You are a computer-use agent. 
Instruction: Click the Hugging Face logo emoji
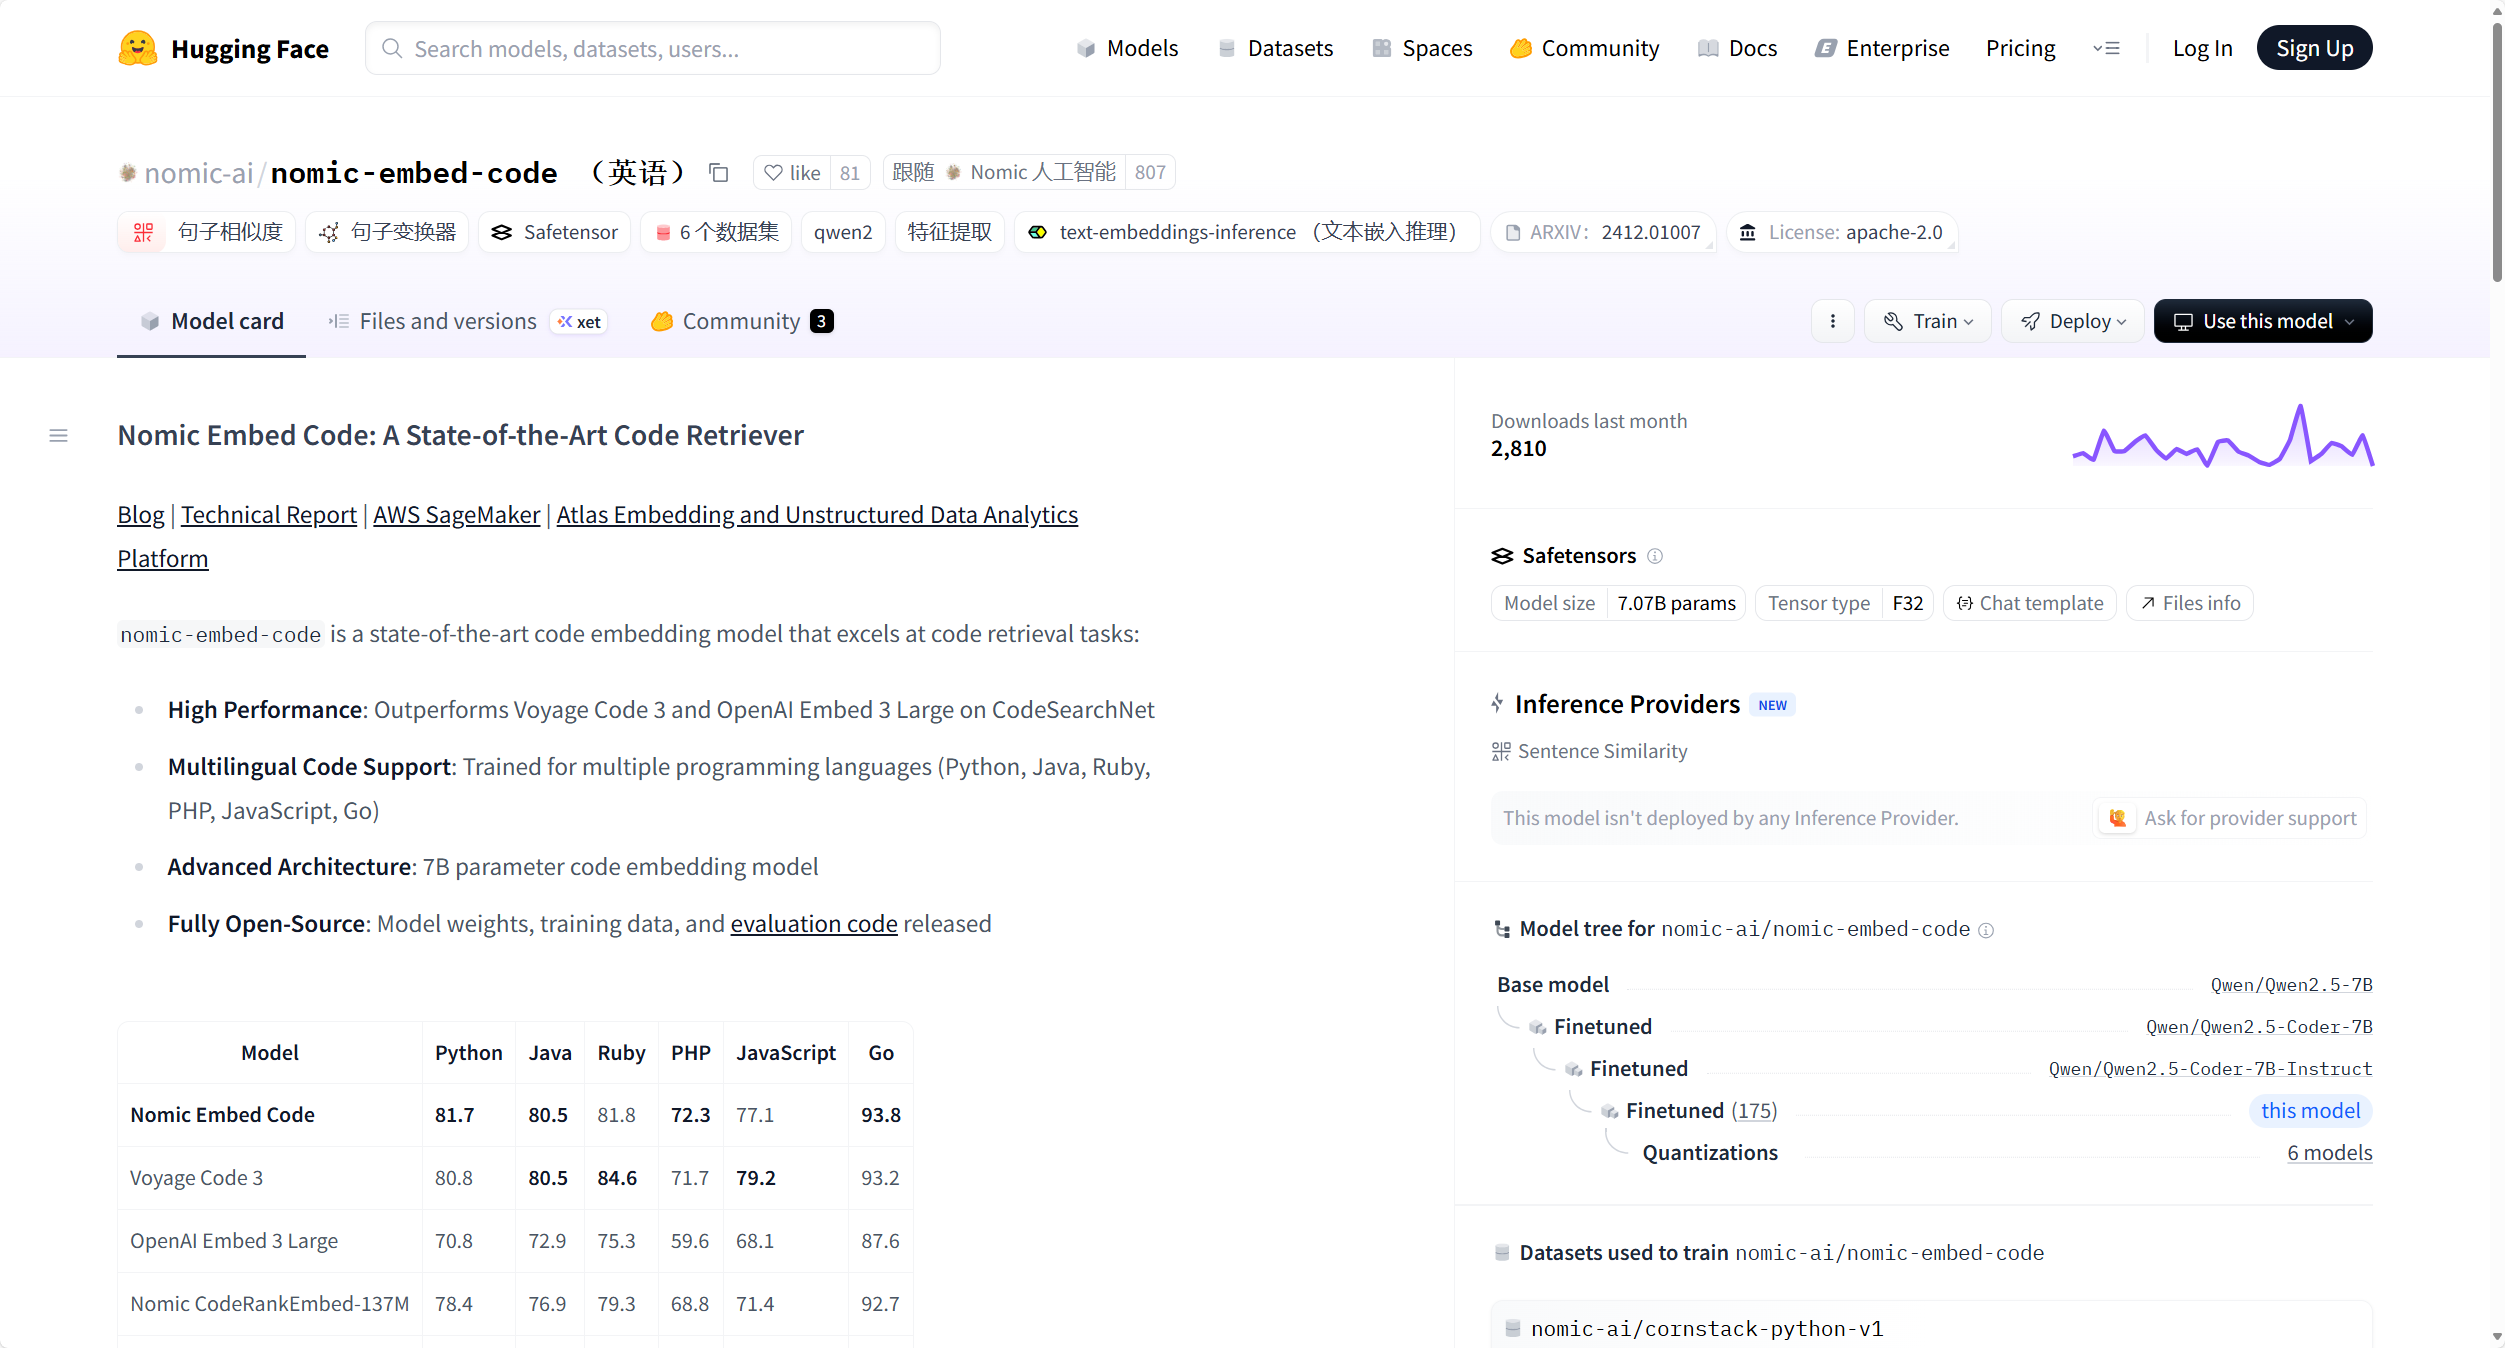(138, 48)
